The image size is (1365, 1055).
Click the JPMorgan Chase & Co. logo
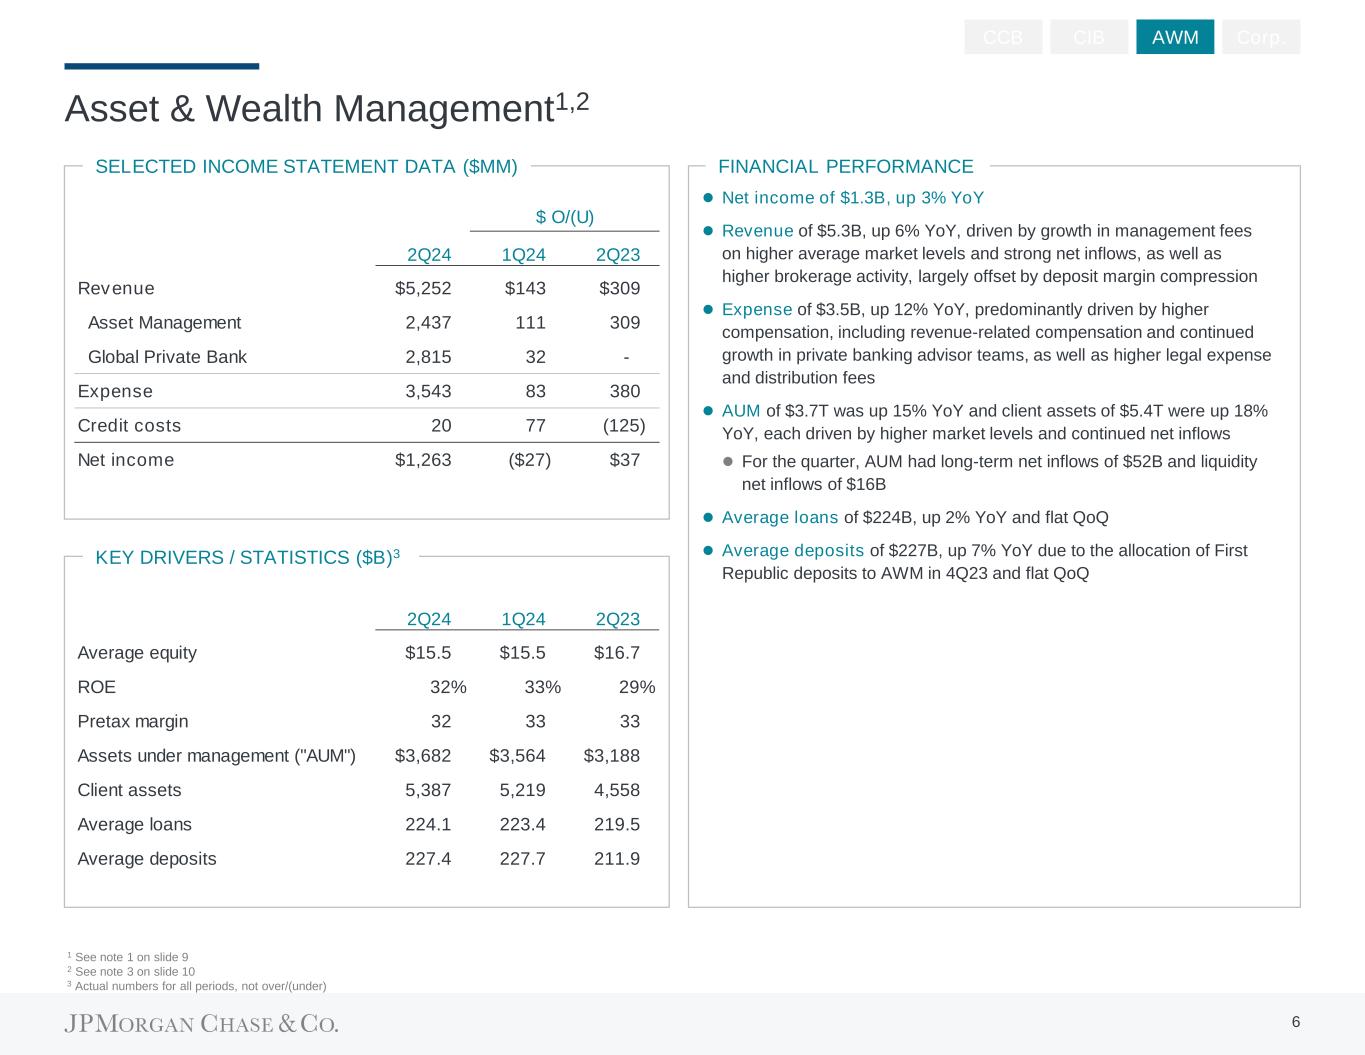coord(202,1023)
